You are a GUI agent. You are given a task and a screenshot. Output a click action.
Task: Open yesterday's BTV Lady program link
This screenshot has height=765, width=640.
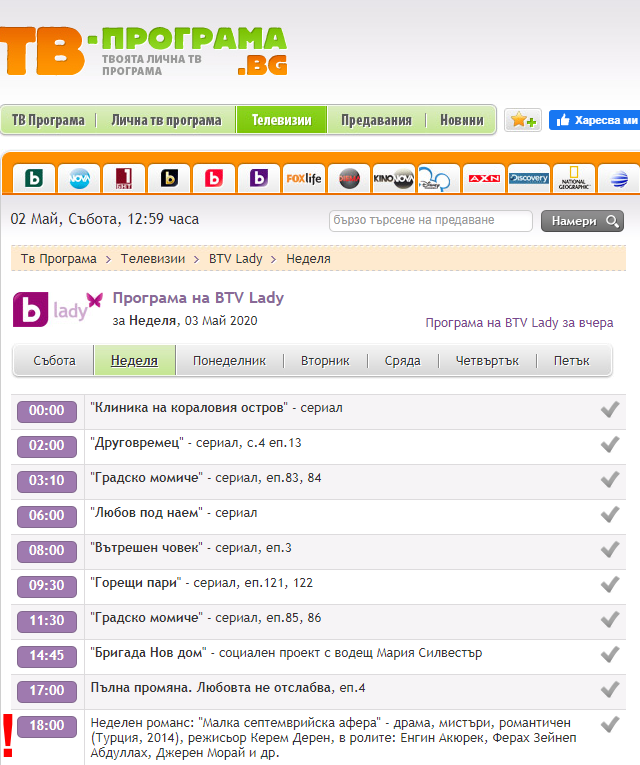(519, 322)
